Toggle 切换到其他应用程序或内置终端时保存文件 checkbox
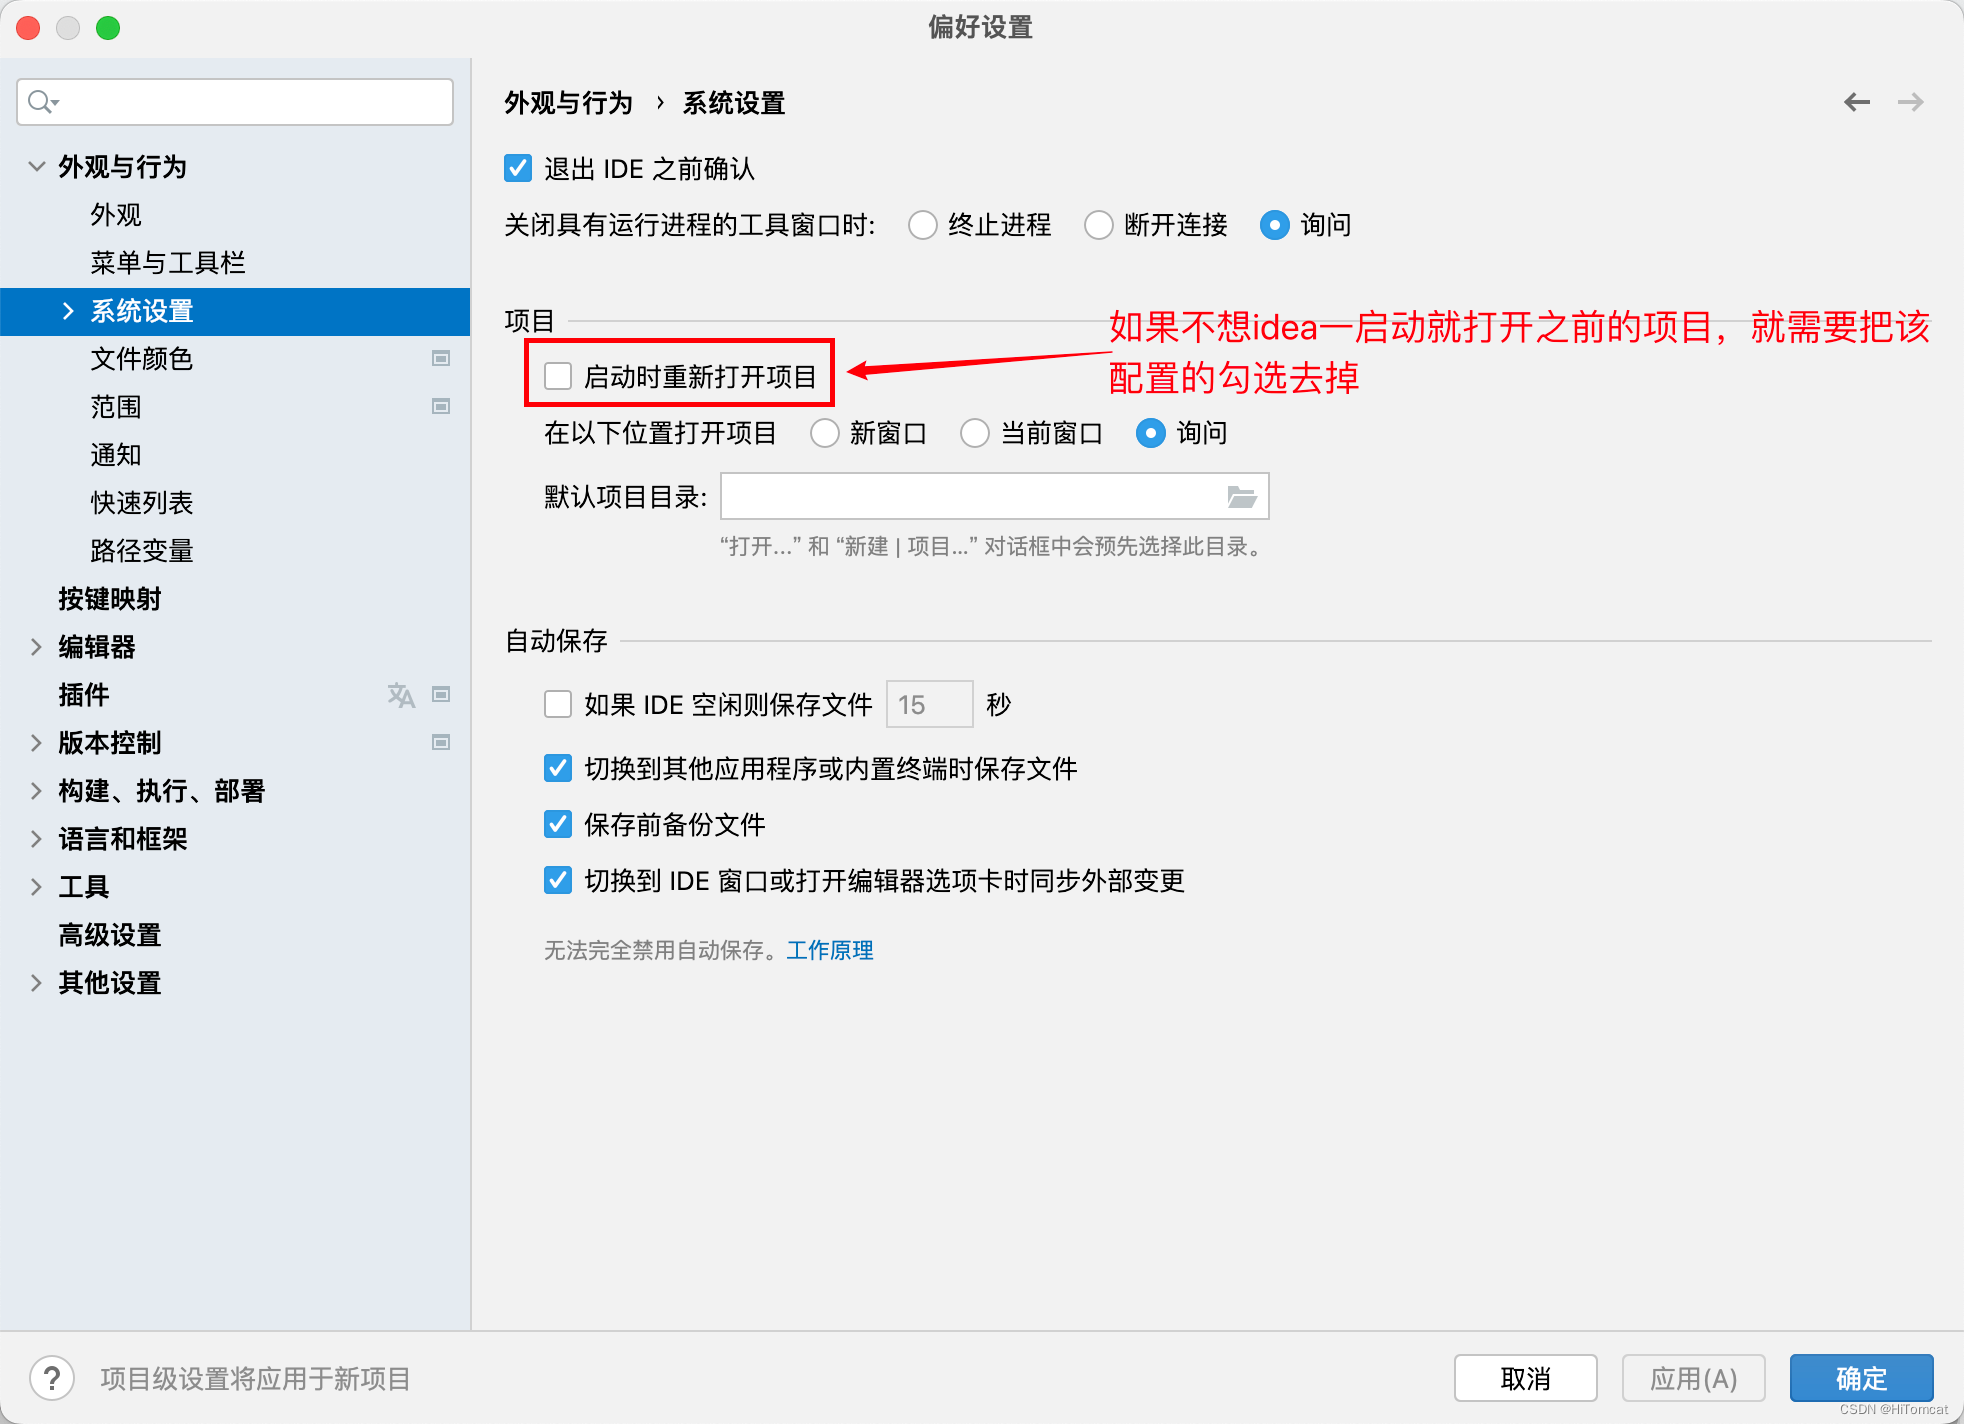 (x=558, y=768)
